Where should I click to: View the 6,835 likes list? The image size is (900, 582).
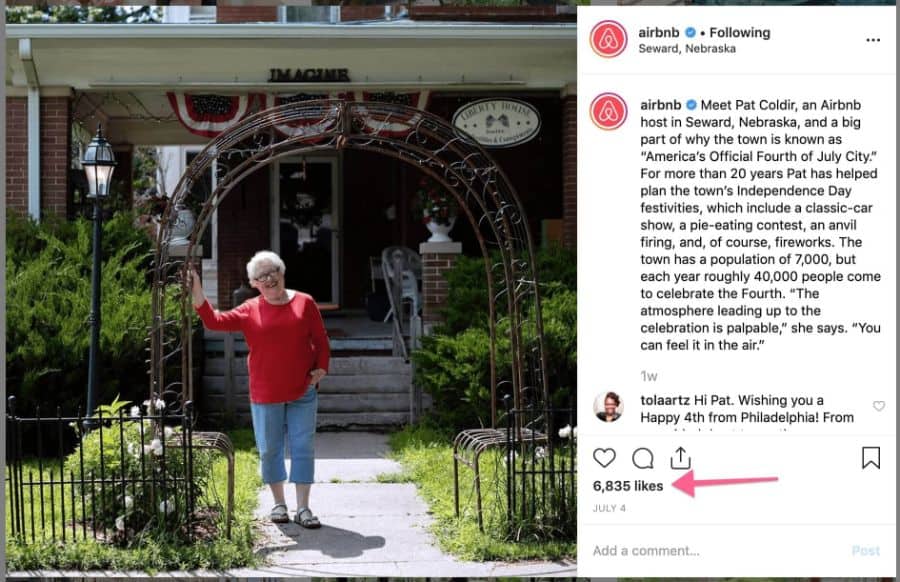(627, 486)
